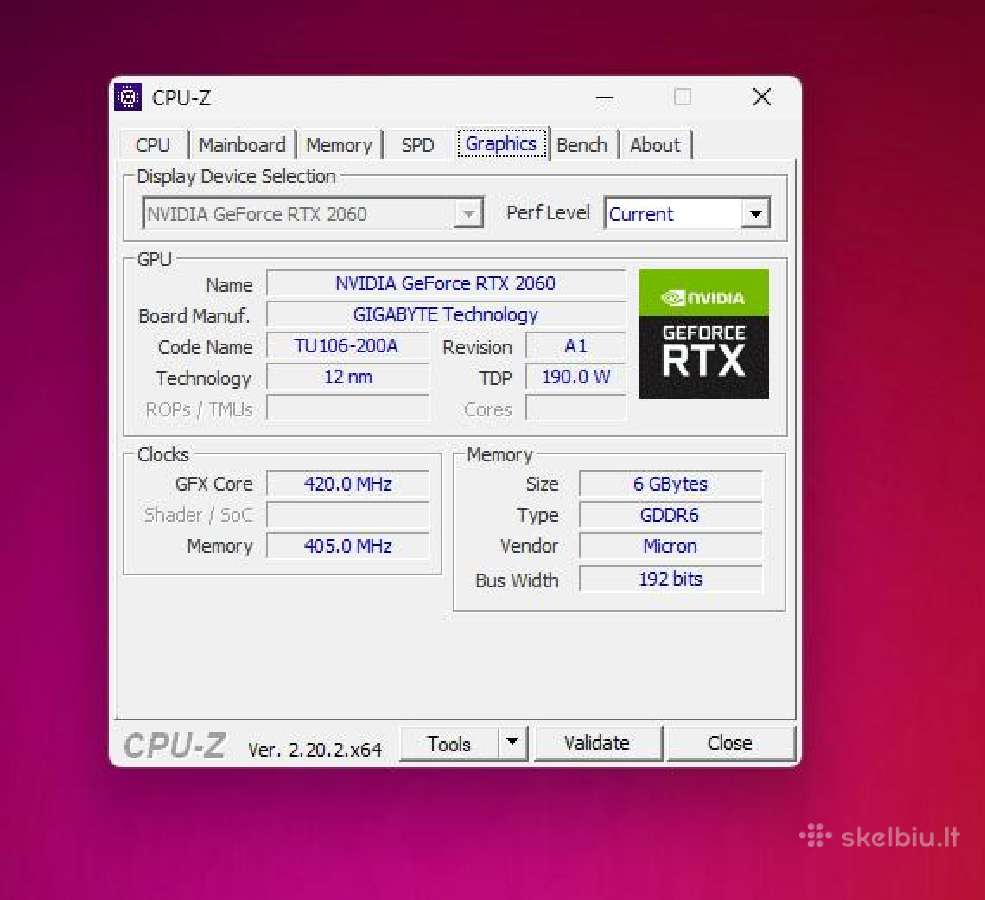
Task: Click the Tools button
Action: pos(449,744)
